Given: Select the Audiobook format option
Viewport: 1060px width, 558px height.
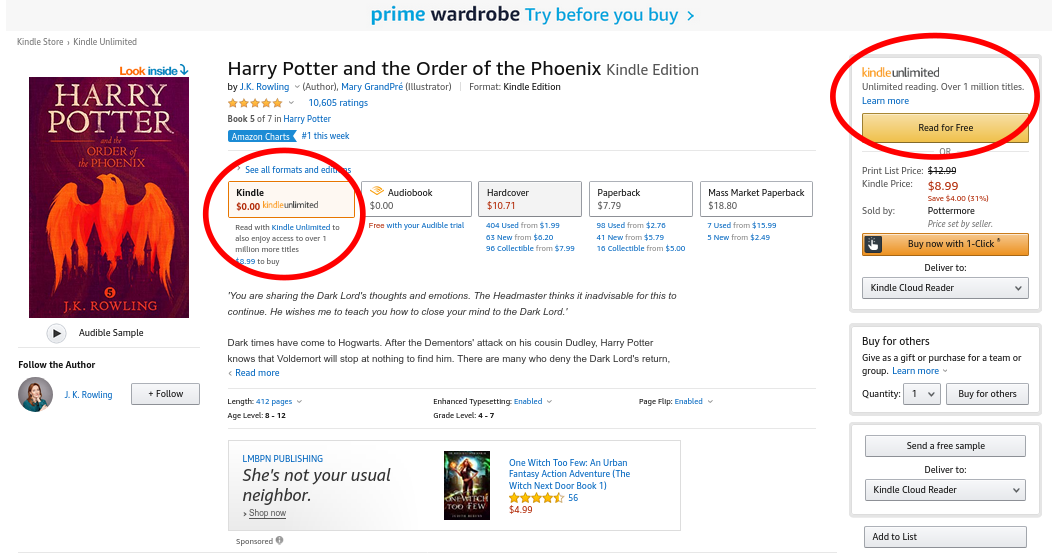Looking at the screenshot, I should [416, 199].
